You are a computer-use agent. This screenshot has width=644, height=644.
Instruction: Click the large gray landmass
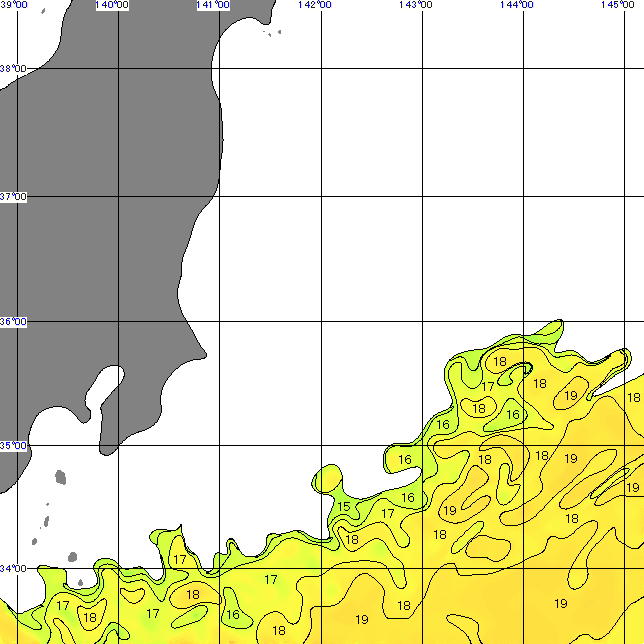pyautogui.click(x=100, y=220)
